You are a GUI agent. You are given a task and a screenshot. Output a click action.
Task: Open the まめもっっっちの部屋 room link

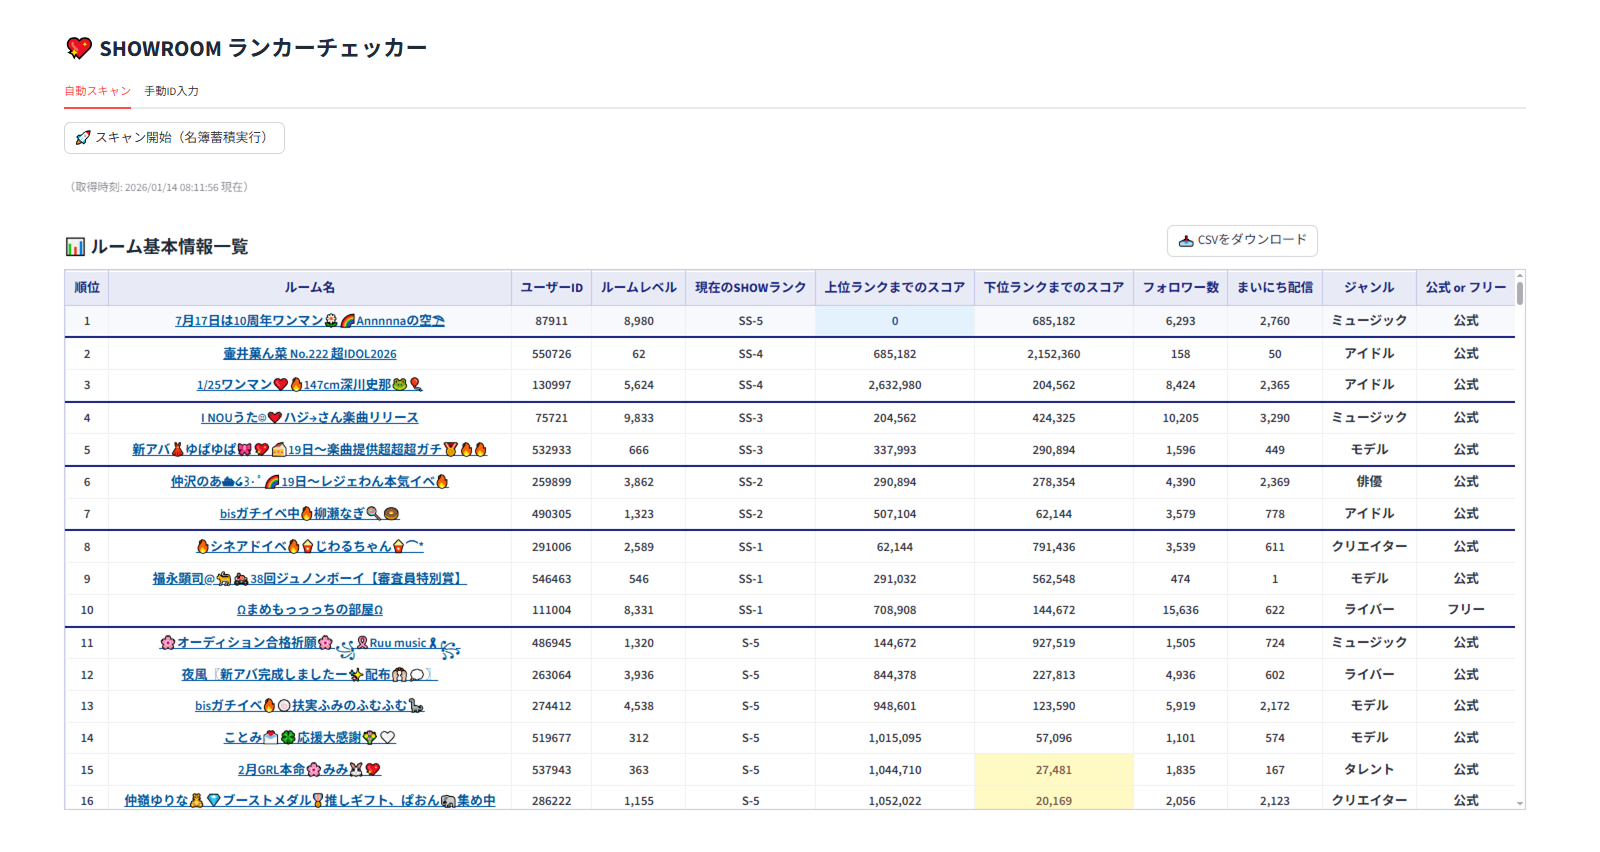pyautogui.click(x=309, y=610)
